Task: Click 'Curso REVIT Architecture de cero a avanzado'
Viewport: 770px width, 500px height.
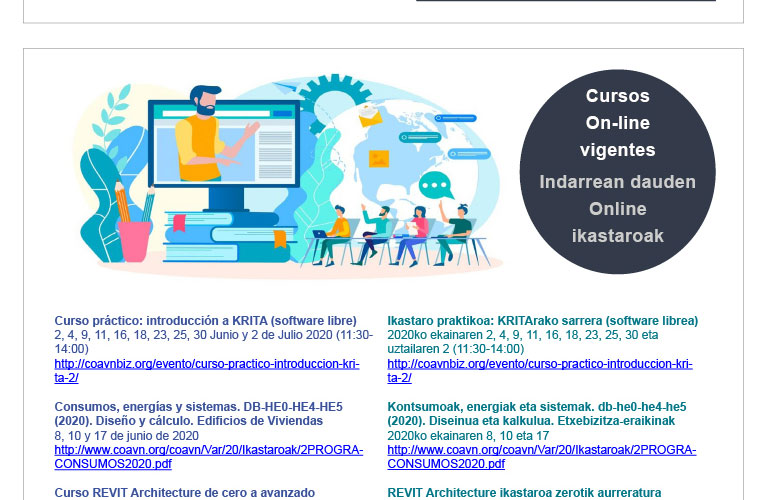Action: (185, 493)
